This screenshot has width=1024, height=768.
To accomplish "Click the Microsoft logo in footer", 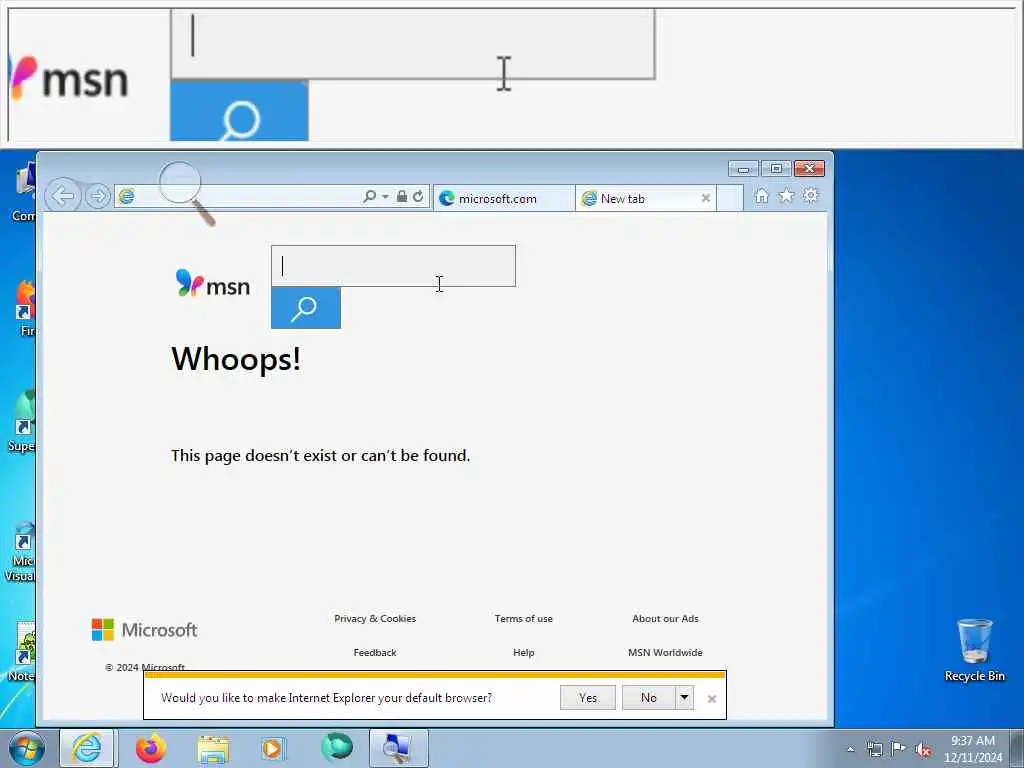I will tap(144, 630).
